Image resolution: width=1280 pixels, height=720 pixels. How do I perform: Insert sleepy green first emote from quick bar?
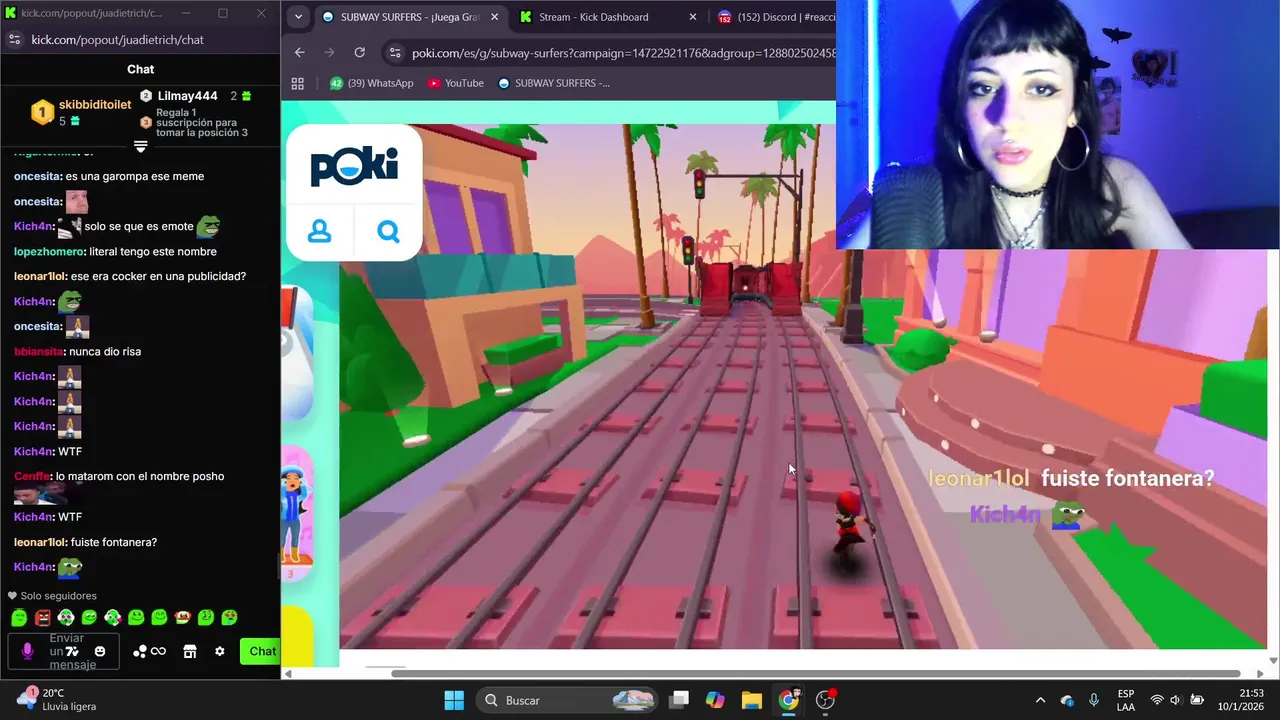[x=19, y=618]
